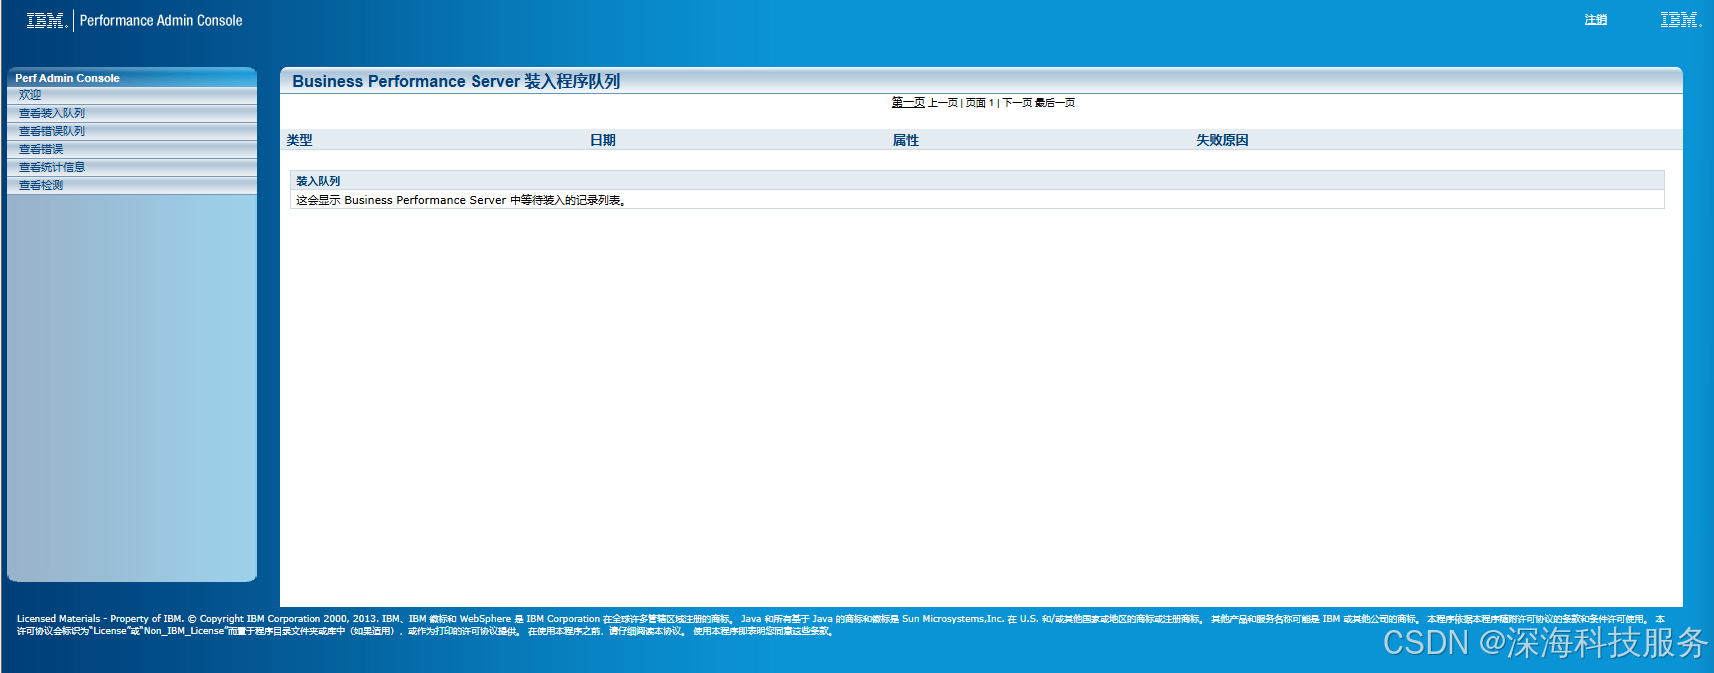Click the 装入队列 info box heading
This screenshot has width=1714, height=673.
click(318, 181)
